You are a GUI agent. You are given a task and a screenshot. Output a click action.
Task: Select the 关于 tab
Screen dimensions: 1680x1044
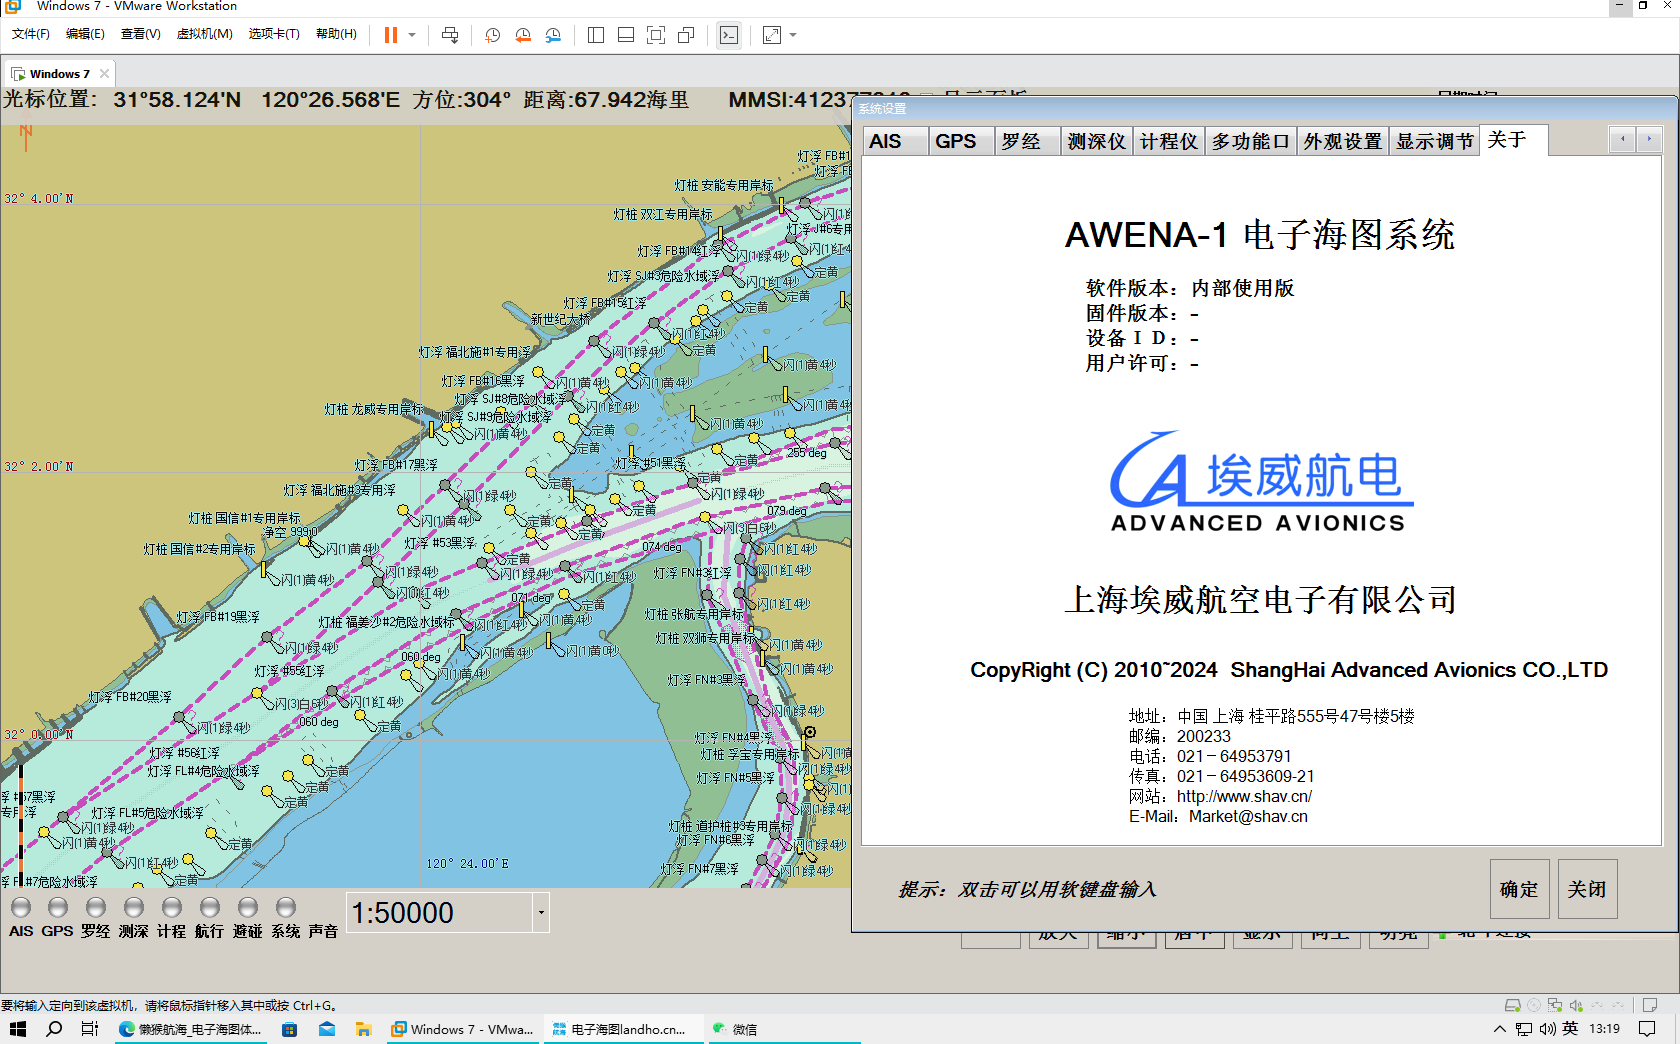pyautogui.click(x=1513, y=140)
